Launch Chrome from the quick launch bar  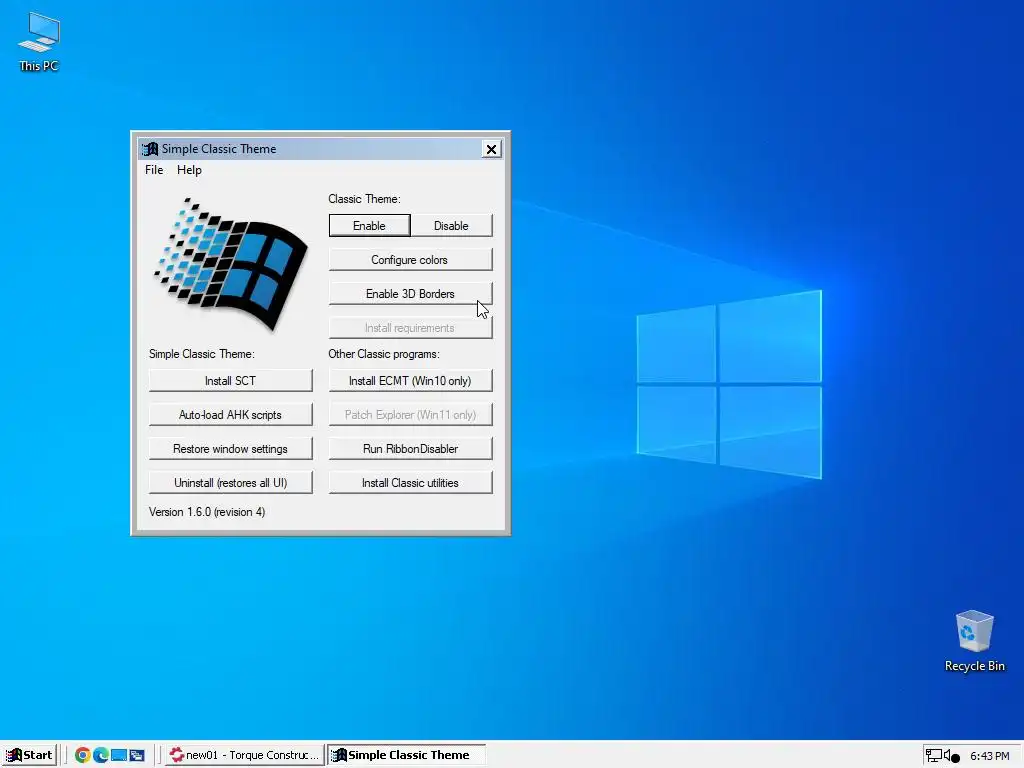[82, 755]
